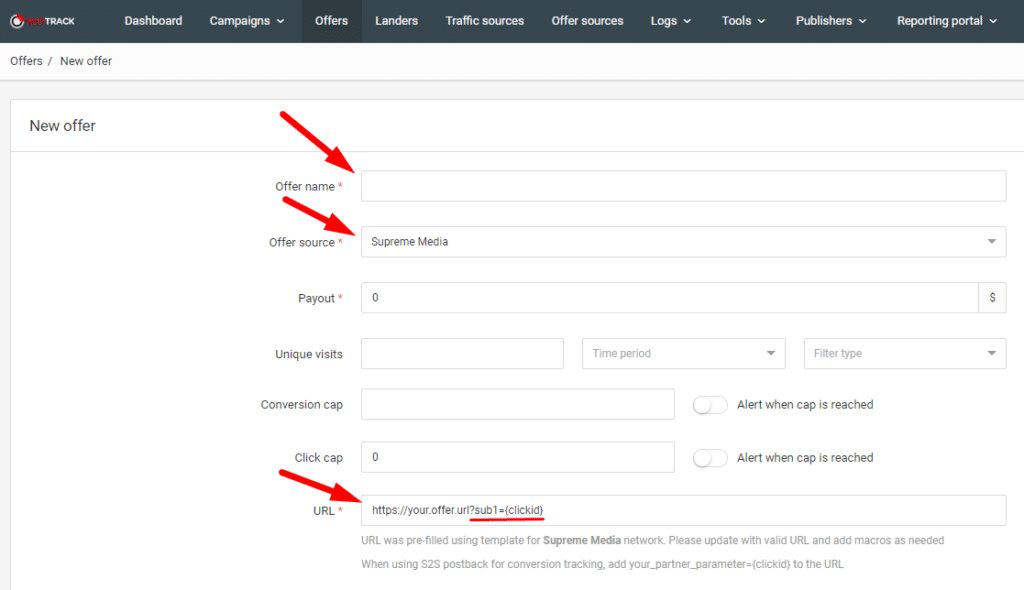Click the S2S postback hint text
Viewport: 1024px width, 590px height.
coord(602,564)
